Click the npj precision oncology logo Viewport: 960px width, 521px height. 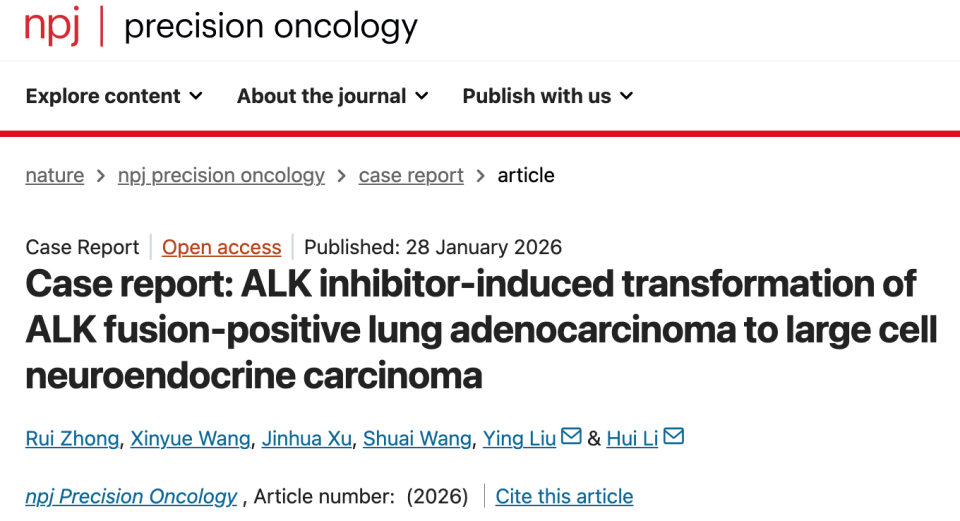point(221,27)
